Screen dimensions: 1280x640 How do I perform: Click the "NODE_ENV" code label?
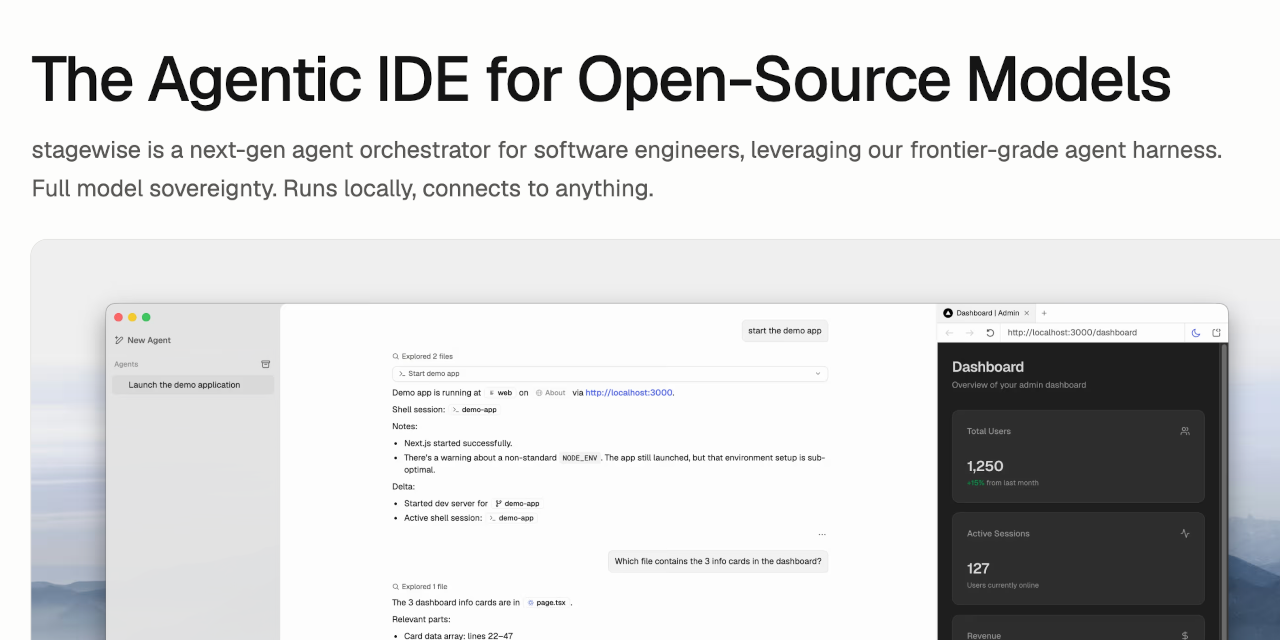point(580,458)
